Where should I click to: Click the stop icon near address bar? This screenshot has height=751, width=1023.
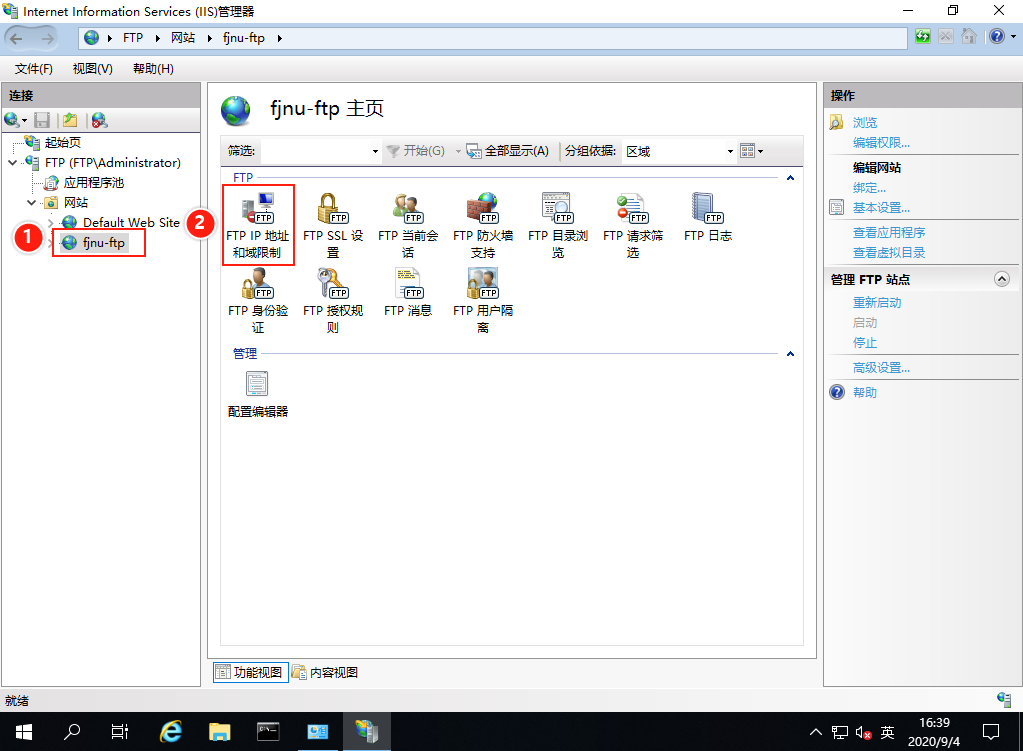(x=946, y=37)
